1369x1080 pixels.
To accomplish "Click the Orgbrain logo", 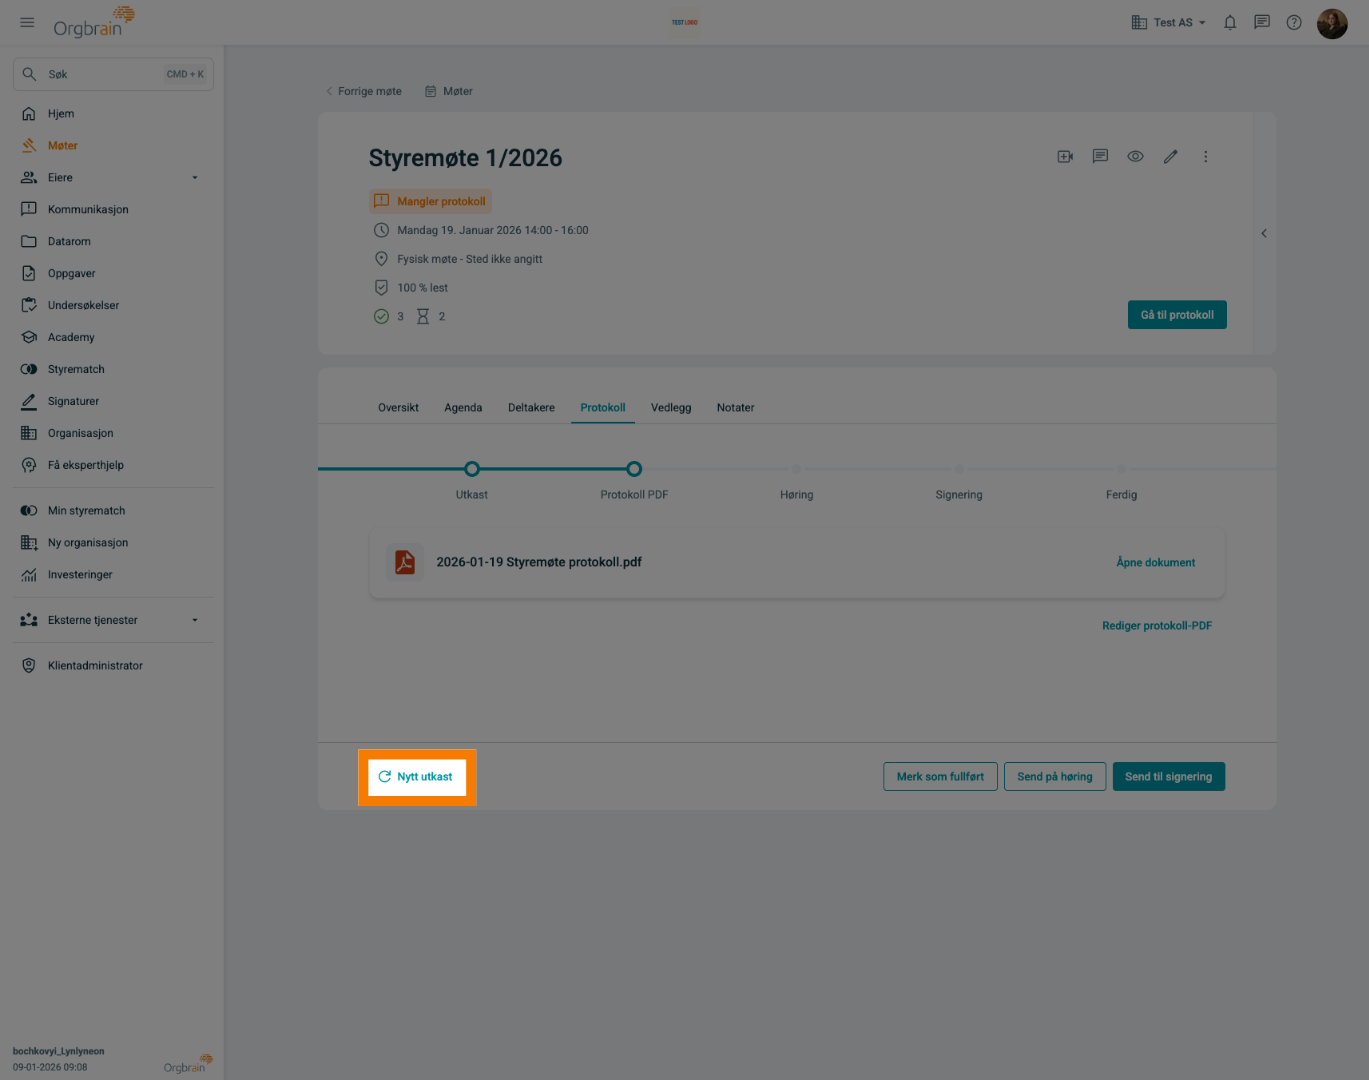I will click(94, 22).
